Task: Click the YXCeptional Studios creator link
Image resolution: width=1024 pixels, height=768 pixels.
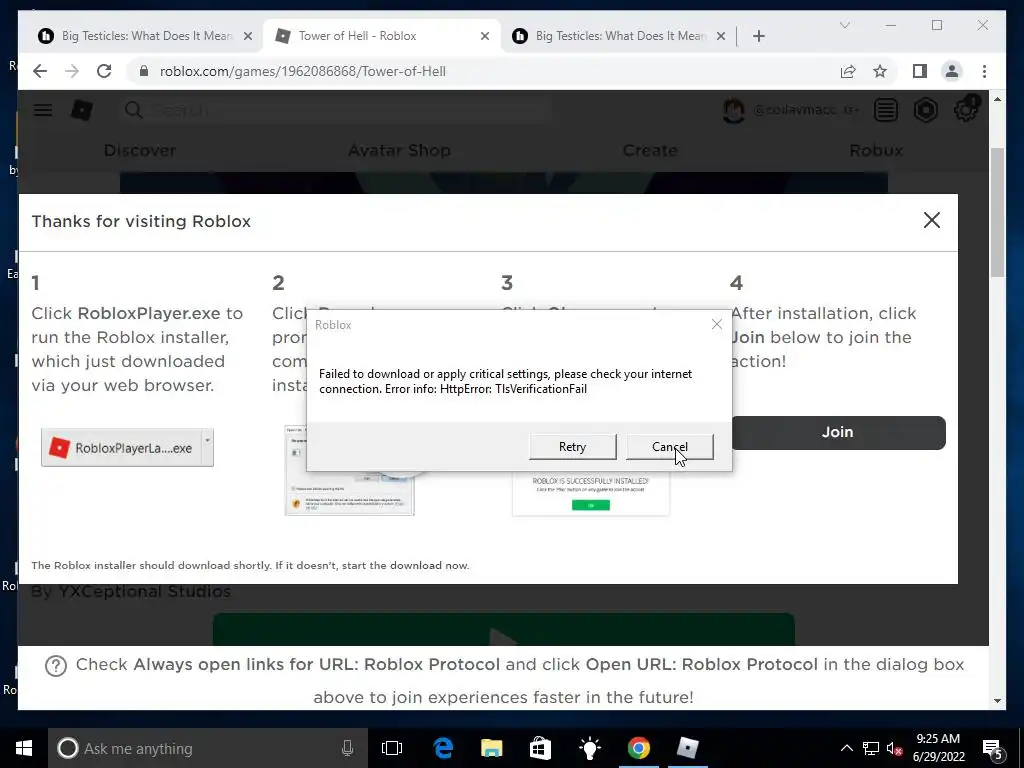Action: (144, 592)
